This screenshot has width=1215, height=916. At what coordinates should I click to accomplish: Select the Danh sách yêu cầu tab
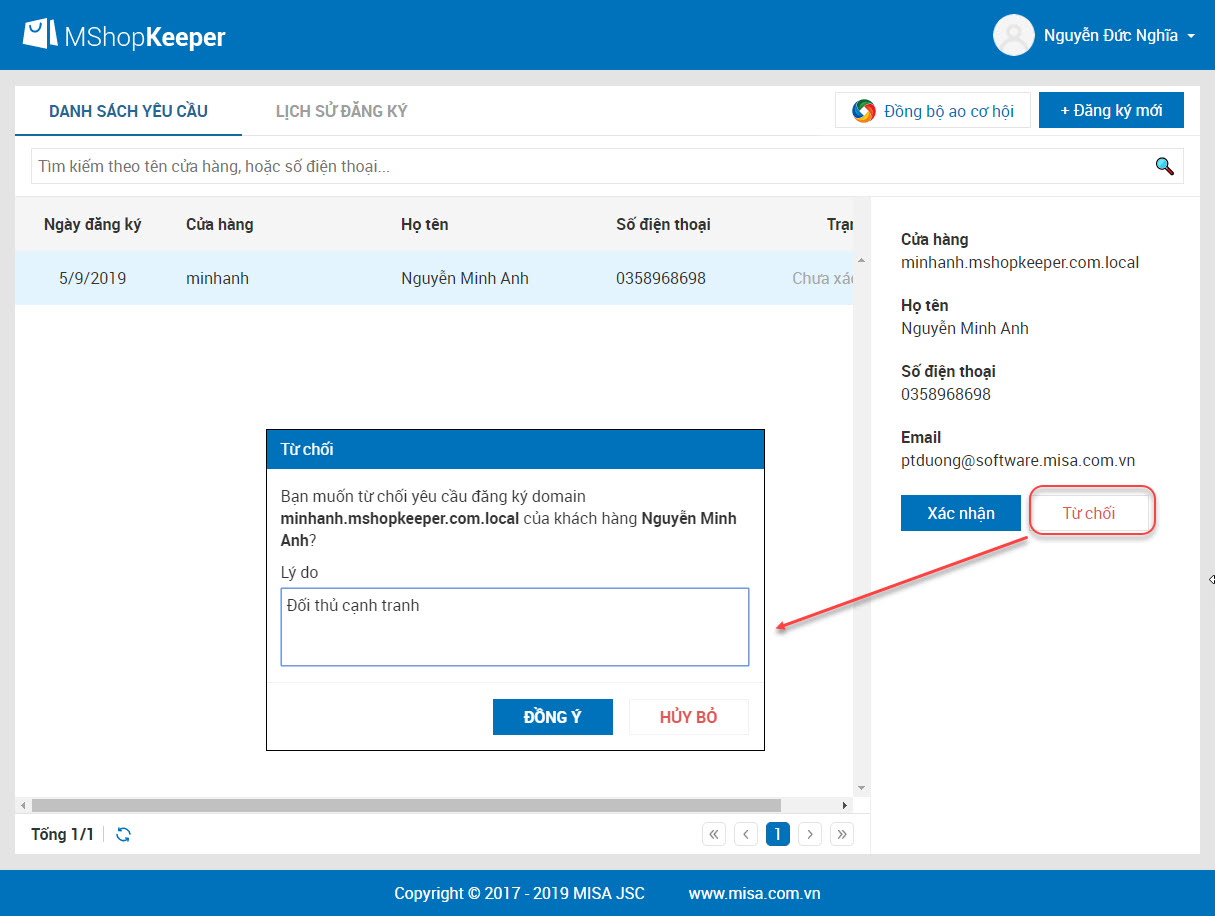tap(128, 111)
